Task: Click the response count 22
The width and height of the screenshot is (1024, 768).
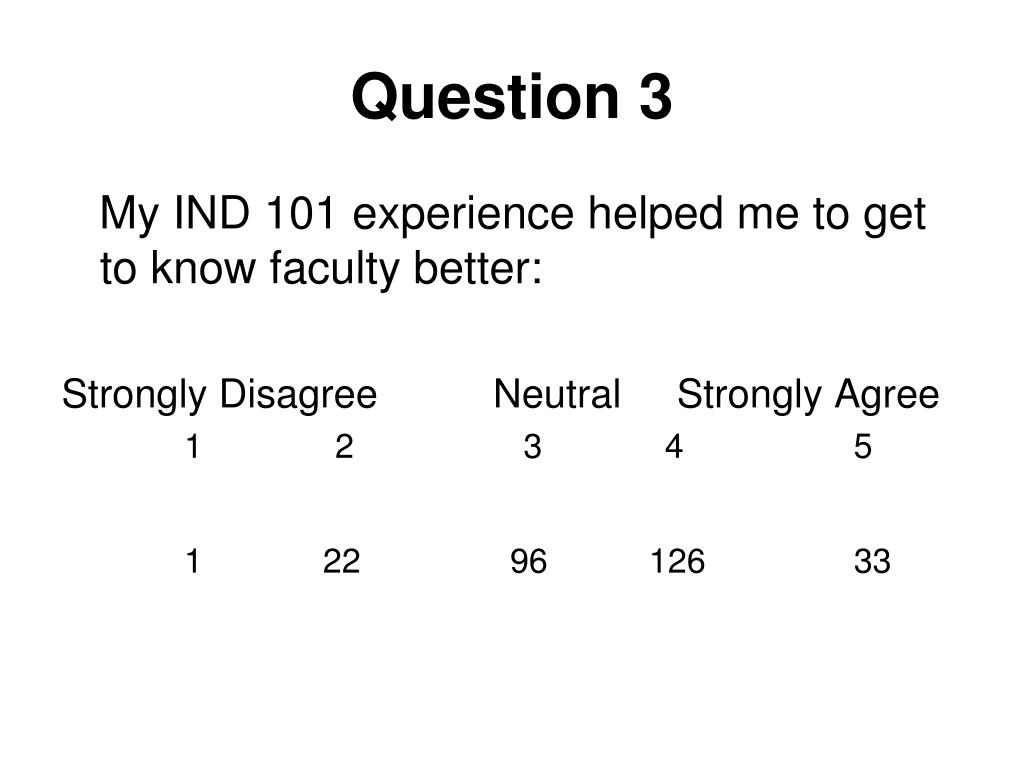Action: coord(341,561)
